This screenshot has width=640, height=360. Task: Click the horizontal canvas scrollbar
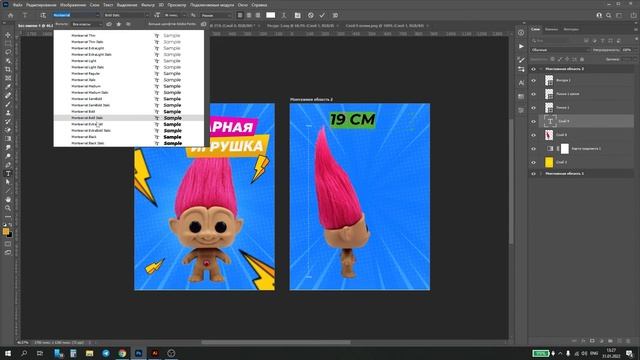point(276,342)
